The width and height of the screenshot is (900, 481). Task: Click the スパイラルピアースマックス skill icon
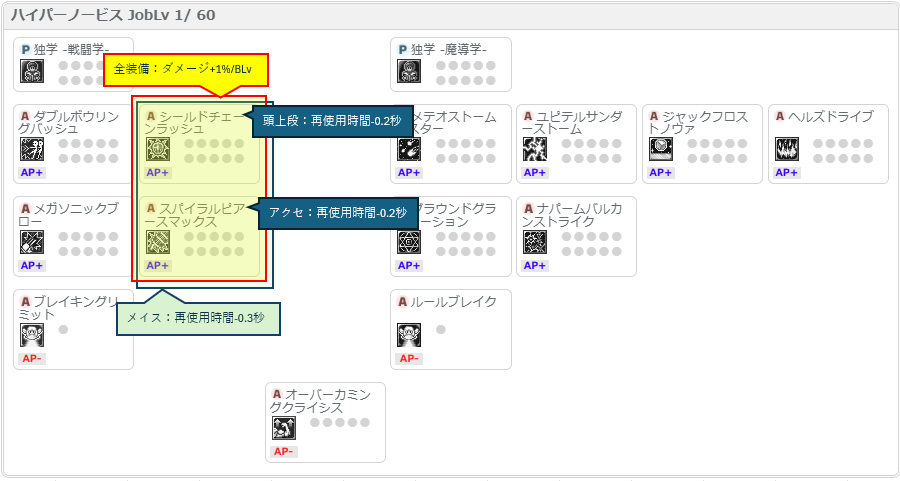coord(157,242)
